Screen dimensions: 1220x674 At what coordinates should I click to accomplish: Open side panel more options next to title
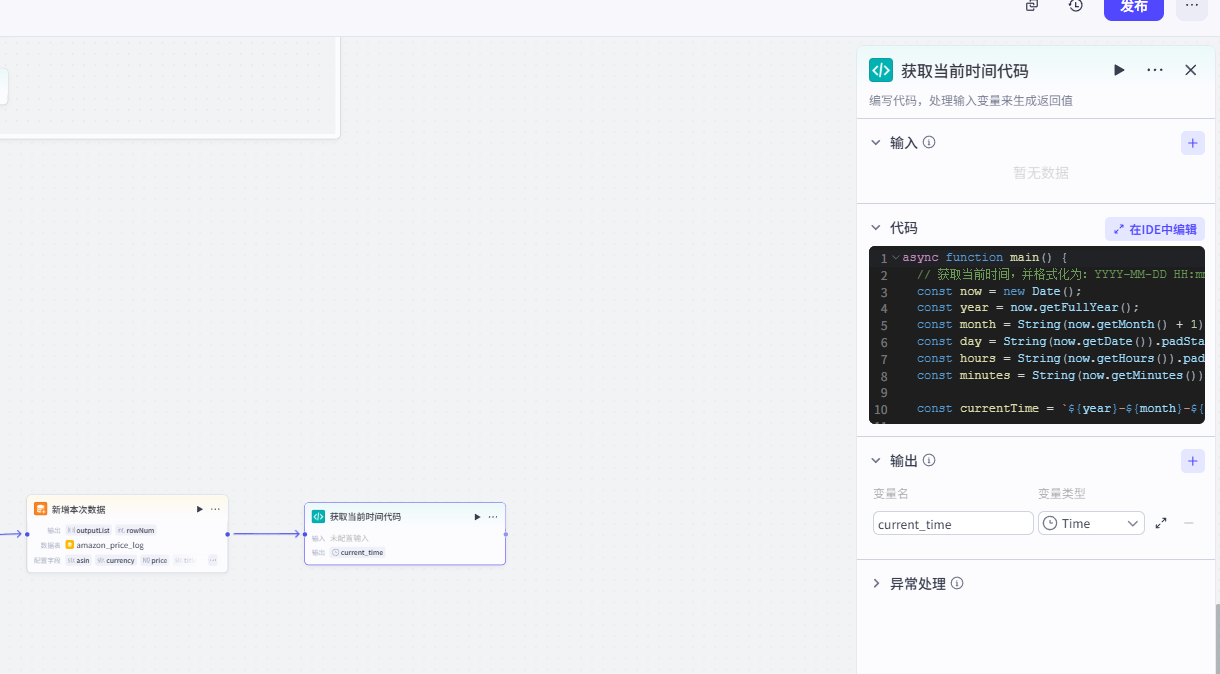(x=1155, y=70)
